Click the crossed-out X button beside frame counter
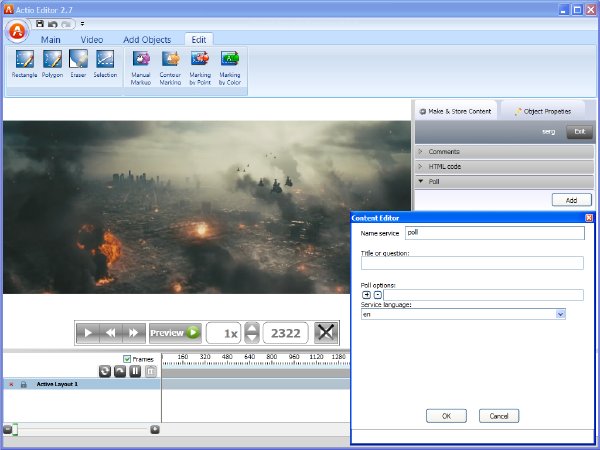The image size is (600, 450). [x=326, y=333]
